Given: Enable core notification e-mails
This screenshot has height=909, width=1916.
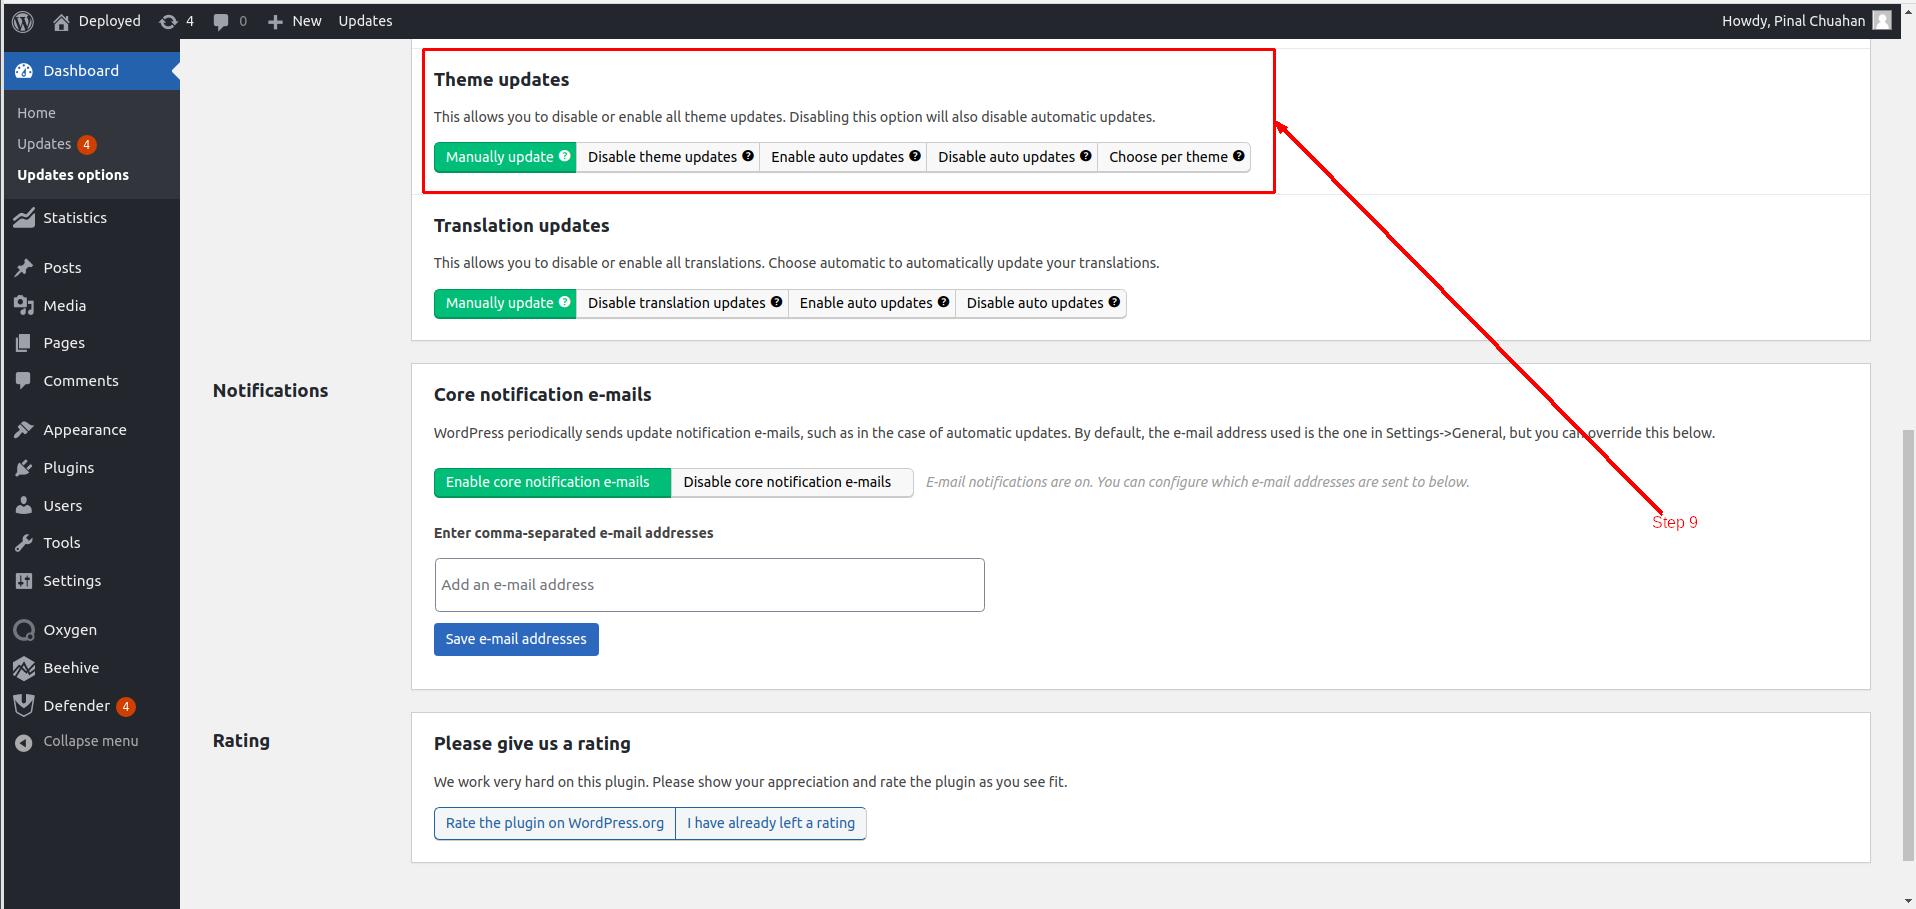Looking at the screenshot, I should pyautogui.click(x=552, y=482).
